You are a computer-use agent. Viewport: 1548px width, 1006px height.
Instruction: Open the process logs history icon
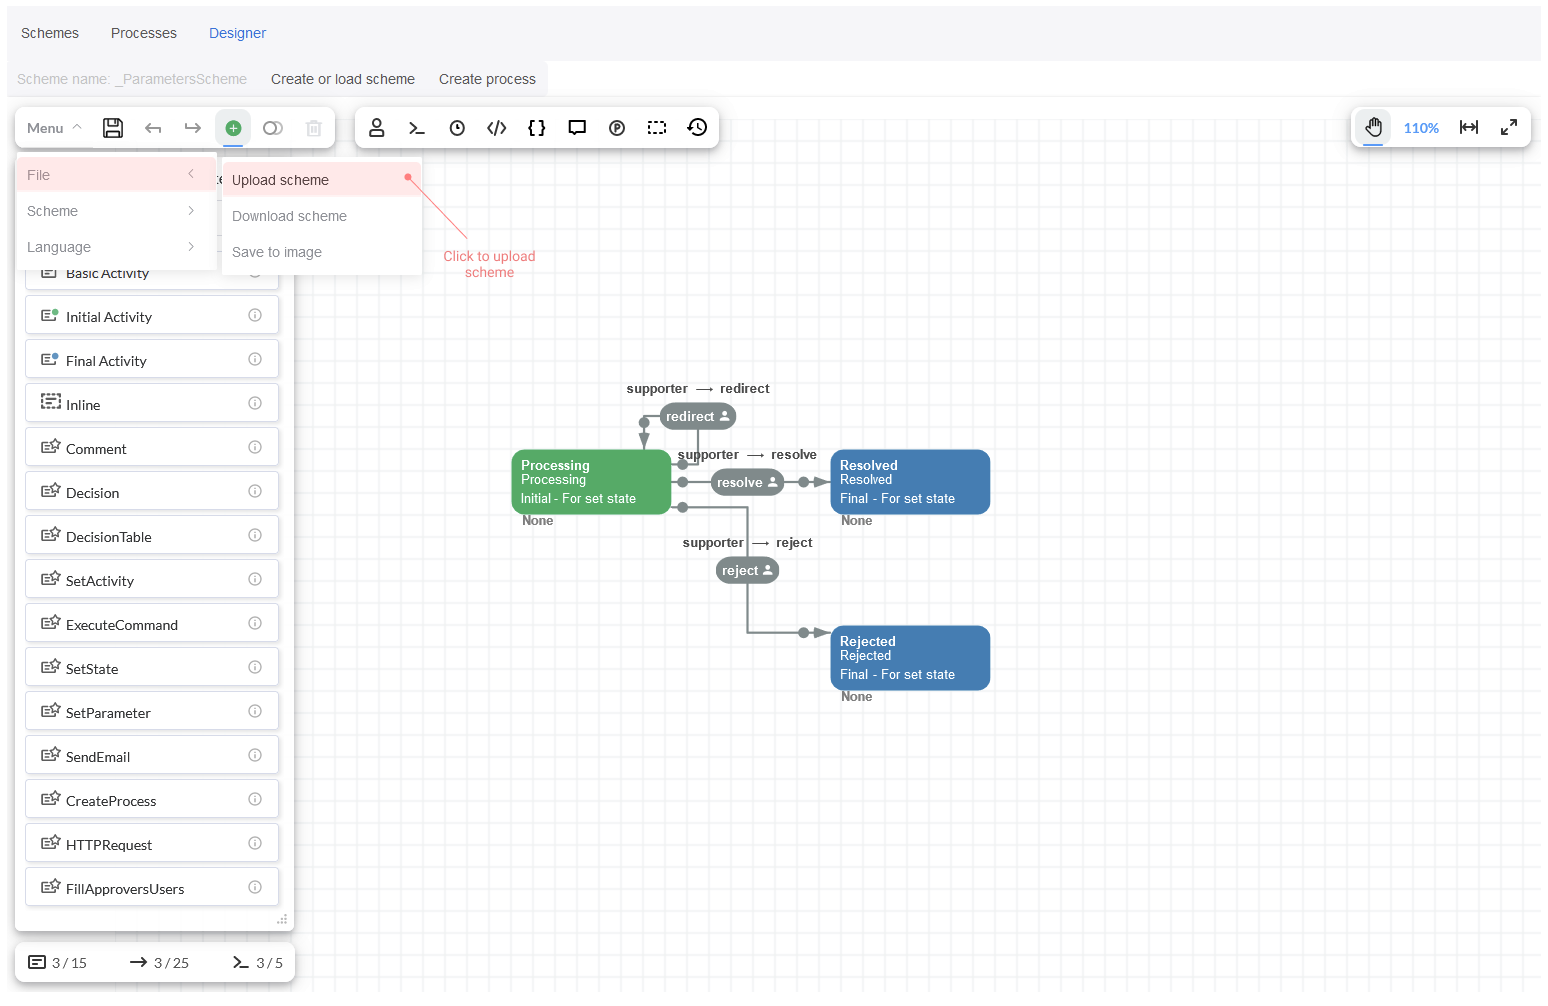click(697, 127)
